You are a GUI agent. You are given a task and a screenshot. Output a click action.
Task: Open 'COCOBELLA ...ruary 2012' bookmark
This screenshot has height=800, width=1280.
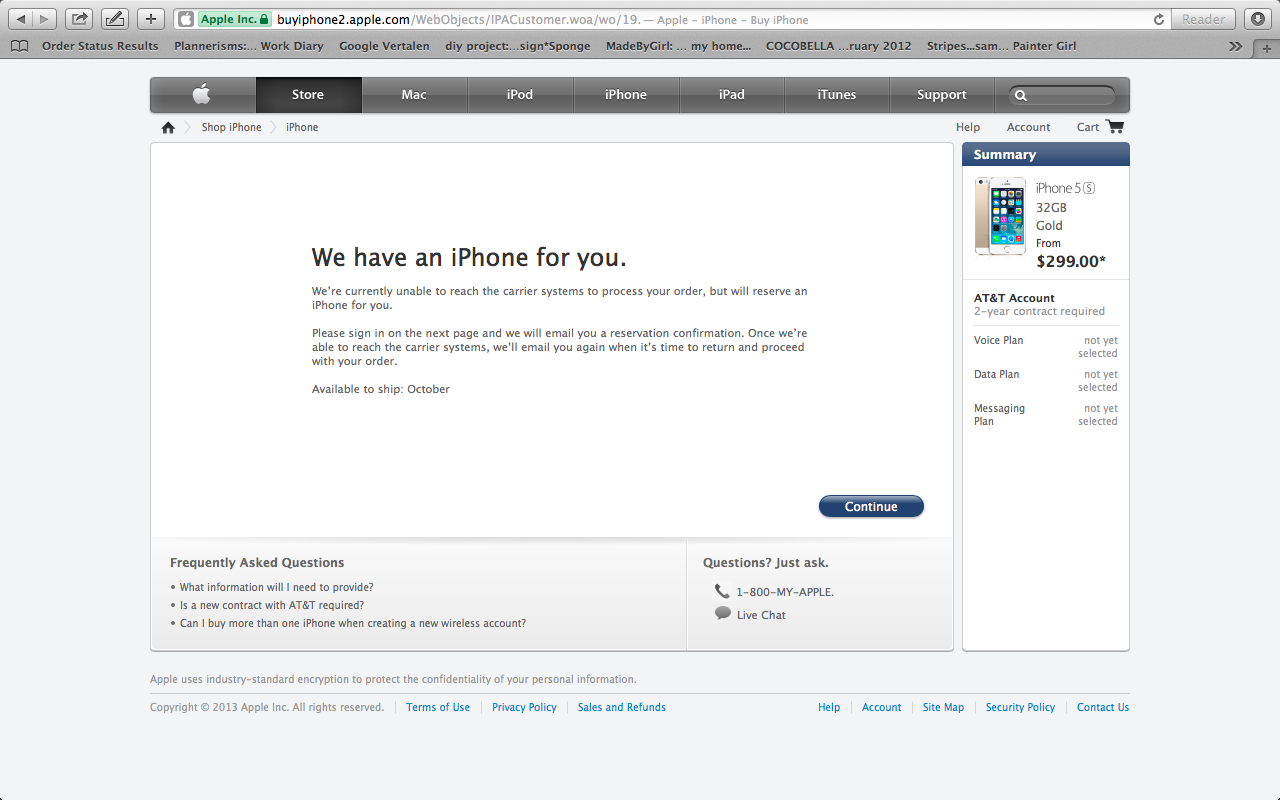839,46
